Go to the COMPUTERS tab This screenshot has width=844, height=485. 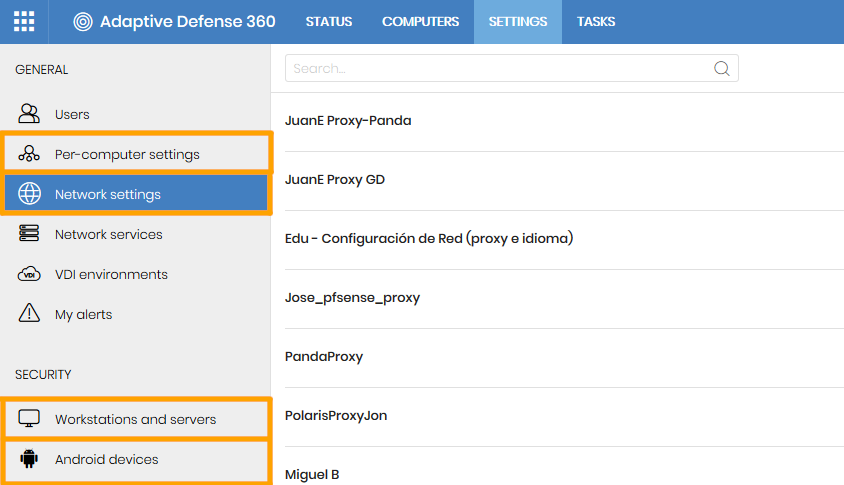click(420, 22)
